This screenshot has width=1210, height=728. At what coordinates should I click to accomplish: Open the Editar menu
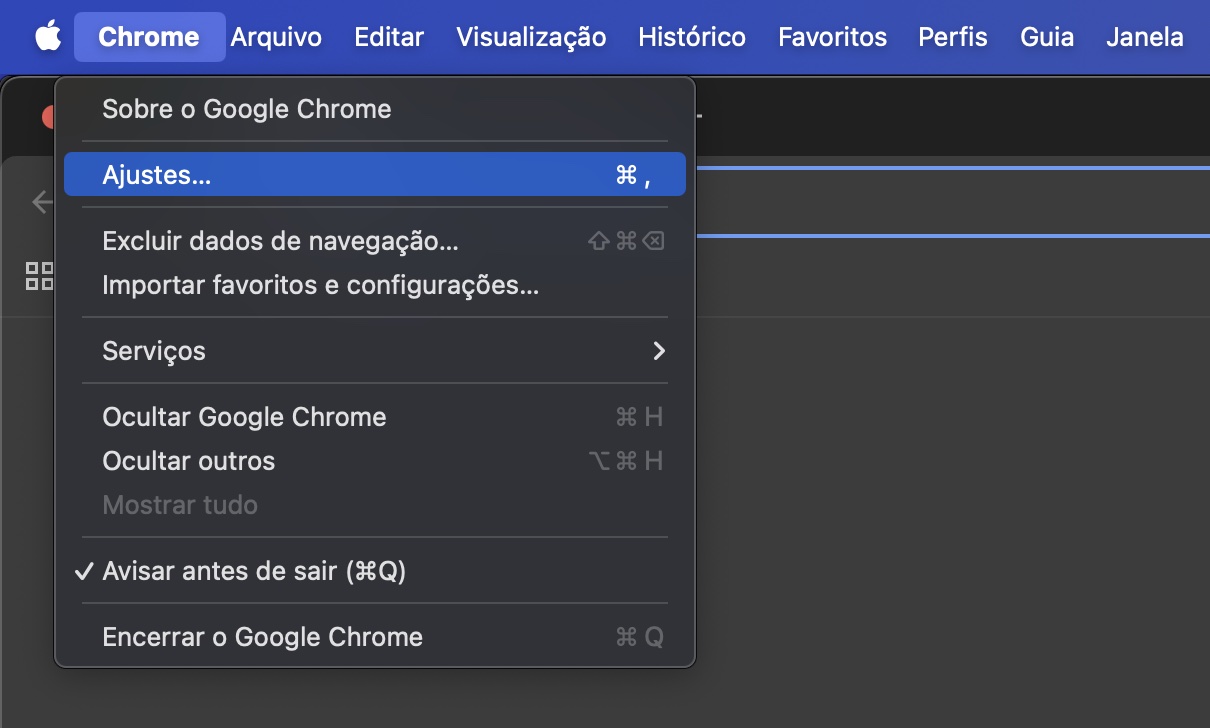388,37
